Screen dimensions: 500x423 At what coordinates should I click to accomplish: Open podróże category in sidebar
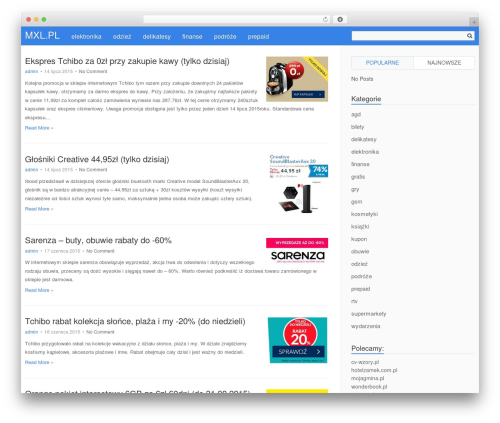[361, 277]
